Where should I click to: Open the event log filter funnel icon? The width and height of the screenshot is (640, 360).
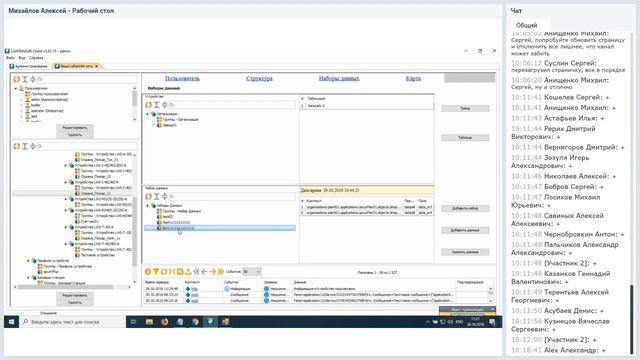tap(156, 271)
